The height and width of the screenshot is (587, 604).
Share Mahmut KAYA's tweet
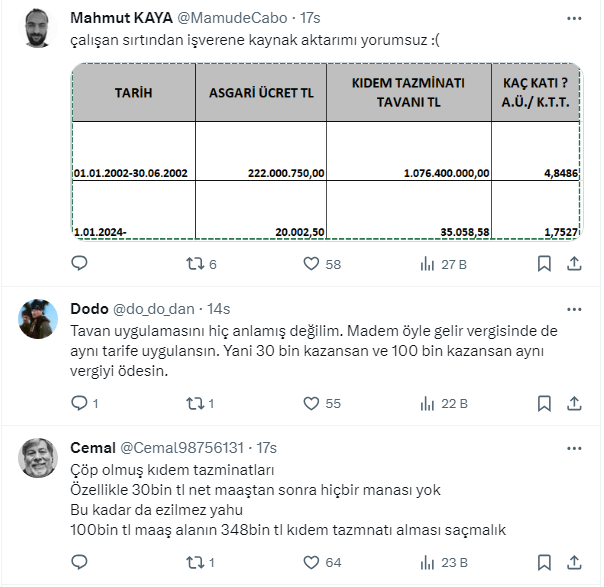point(574,264)
